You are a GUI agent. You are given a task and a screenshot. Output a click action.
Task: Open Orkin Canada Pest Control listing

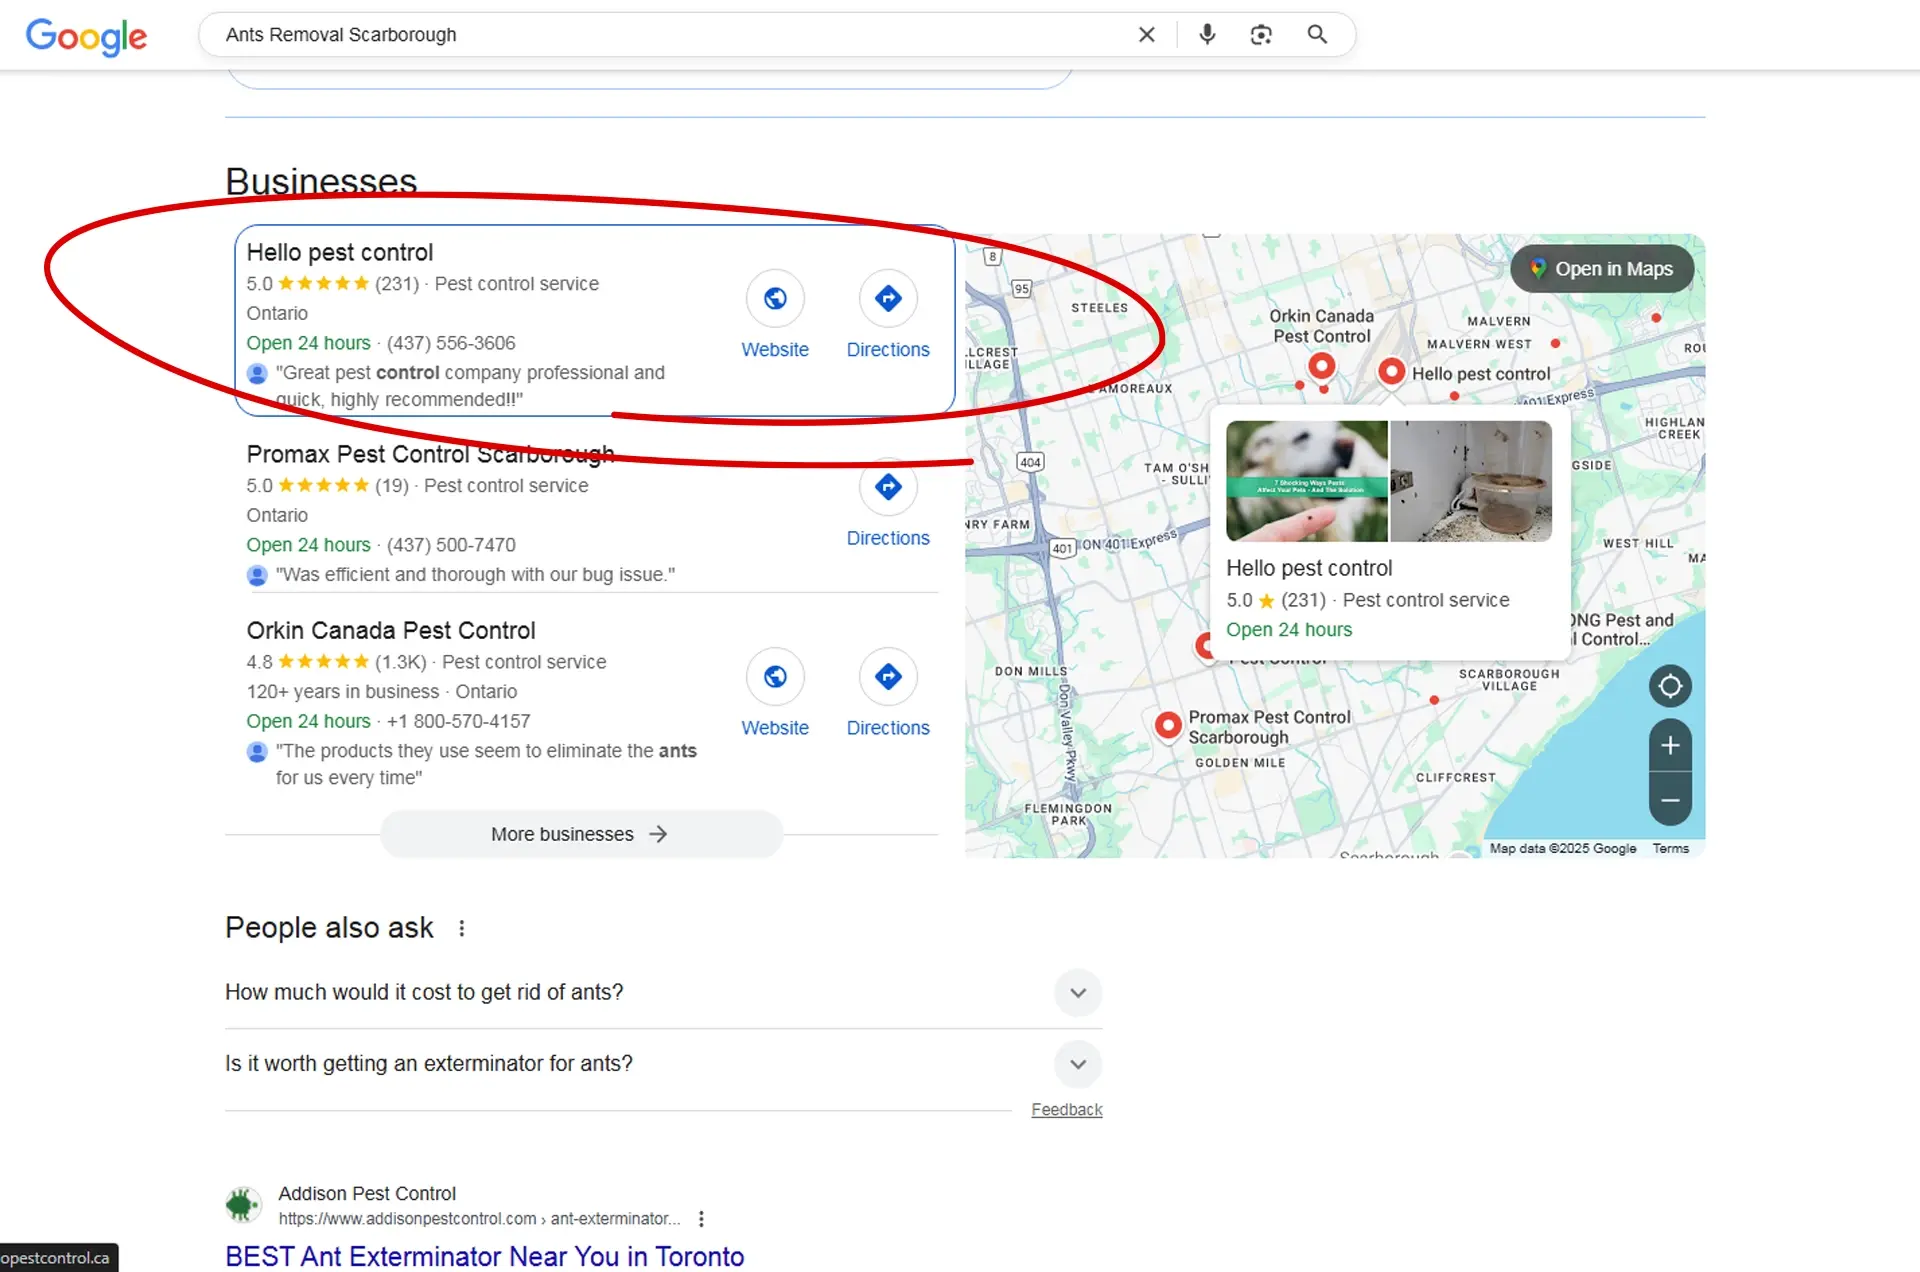click(x=391, y=631)
